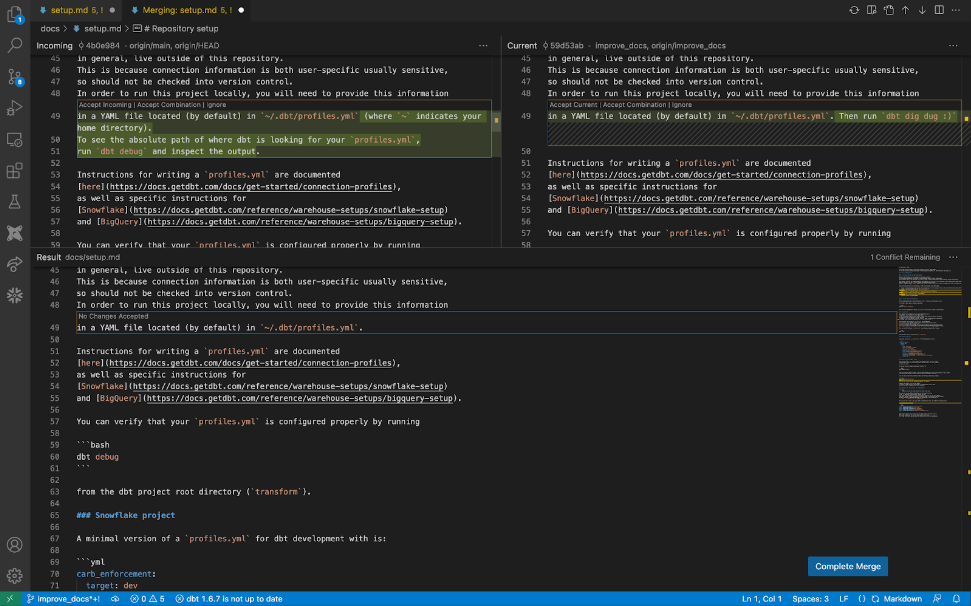Open the Accounts menu in the activity bar

coord(14,545)
